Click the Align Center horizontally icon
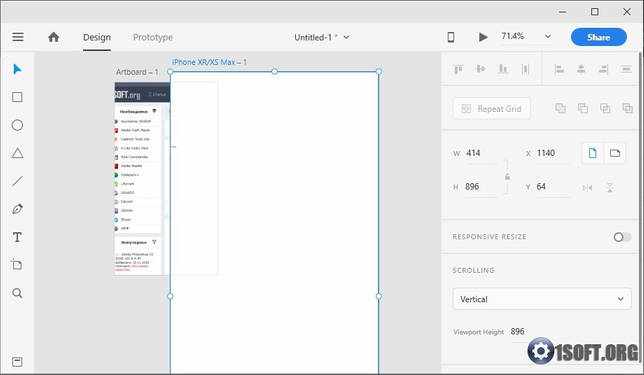 point(581,69)
